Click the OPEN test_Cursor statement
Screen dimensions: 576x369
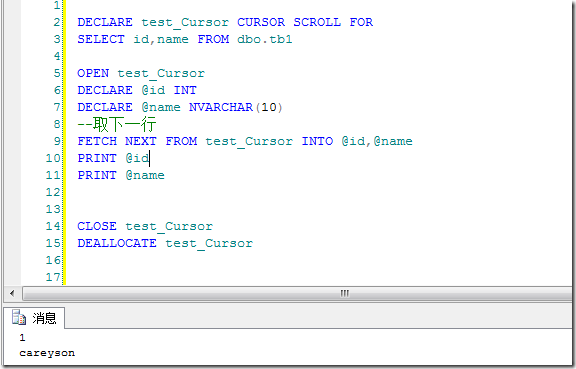coord(141,74)
